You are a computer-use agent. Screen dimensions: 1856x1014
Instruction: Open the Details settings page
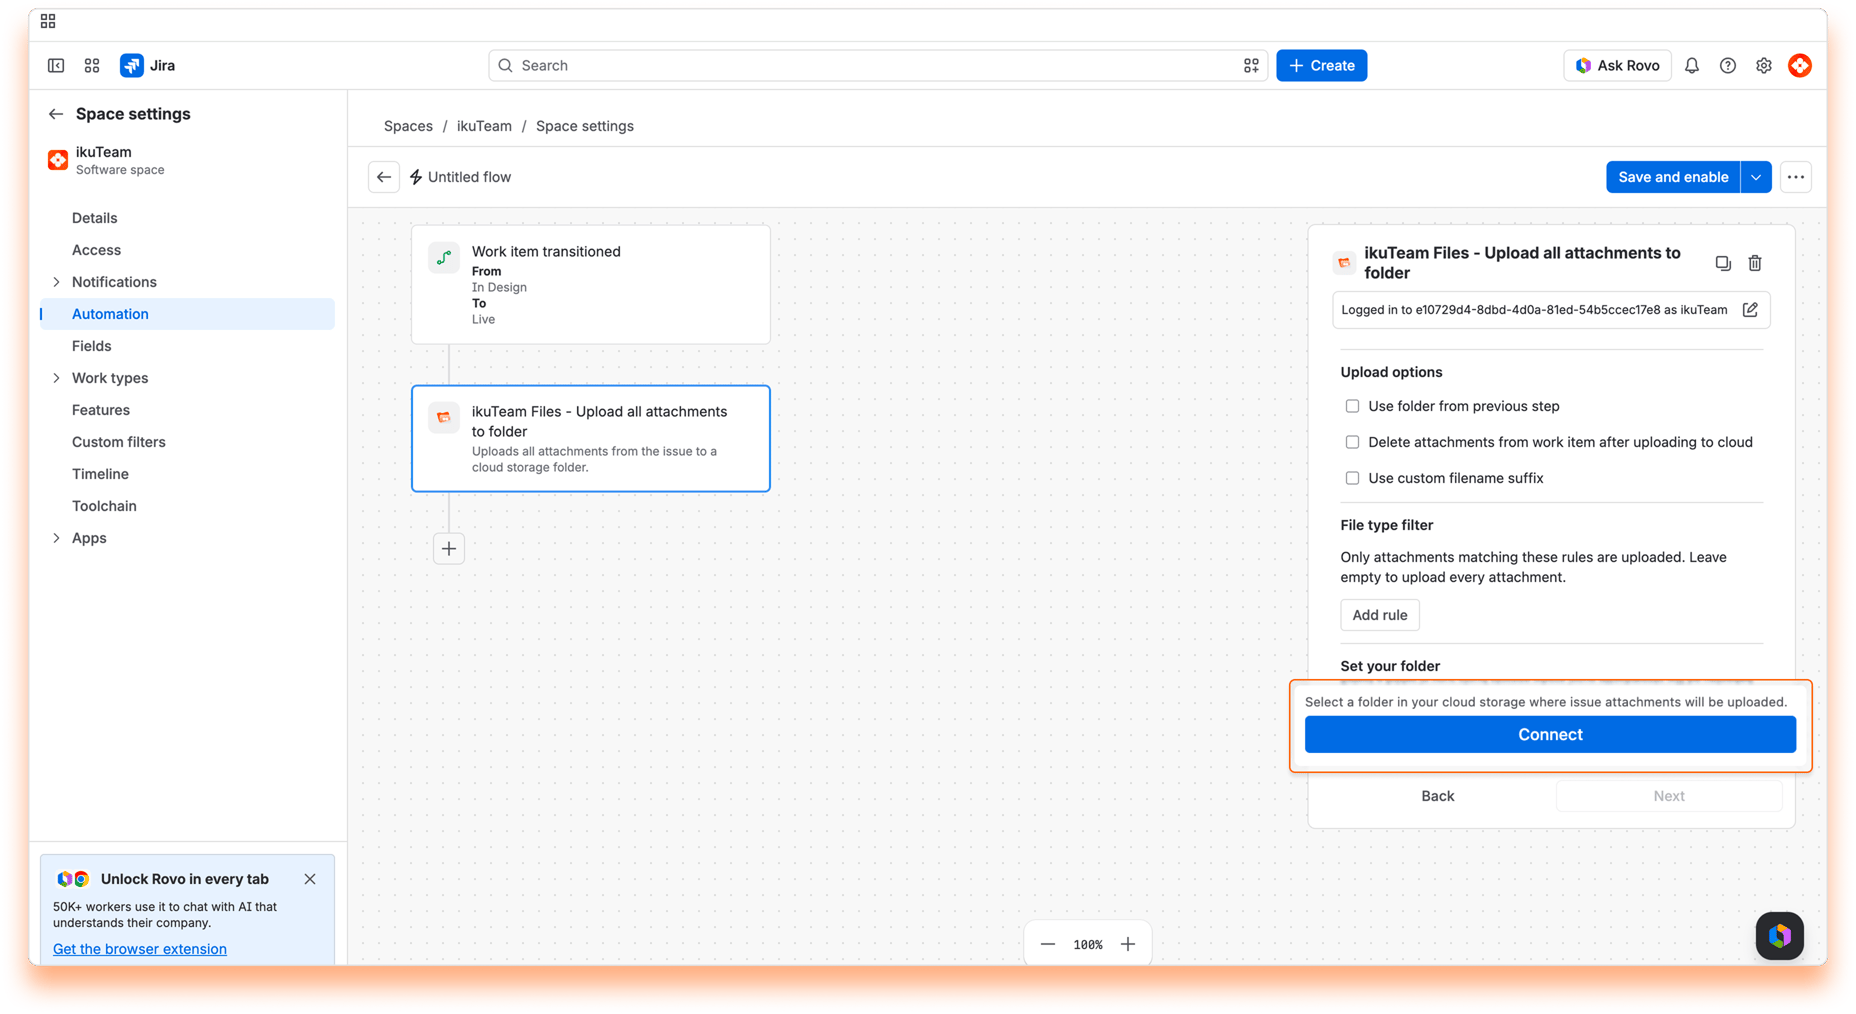tap(187, 218)
